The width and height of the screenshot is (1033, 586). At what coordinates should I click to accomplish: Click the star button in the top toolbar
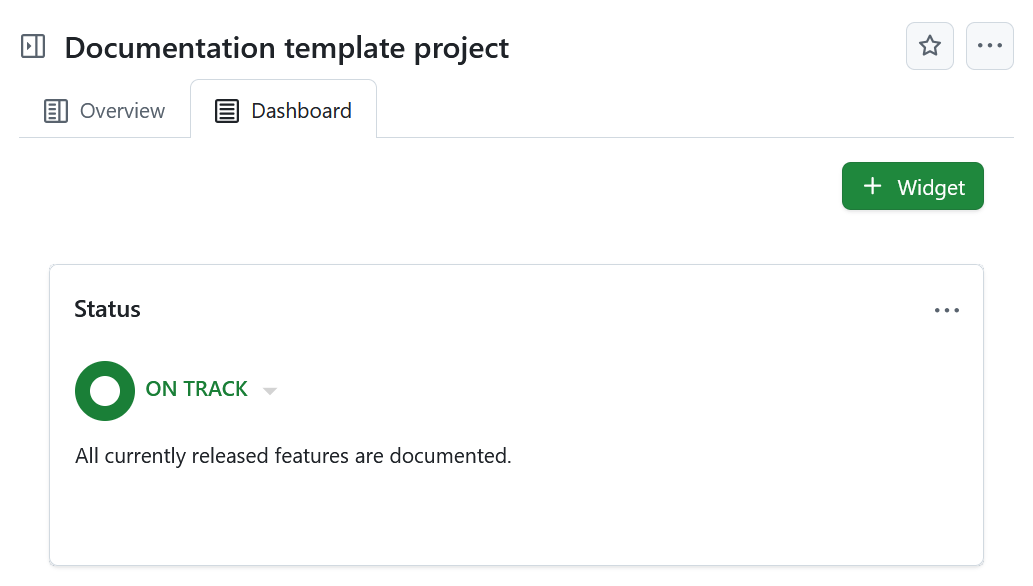pos(929,46)
